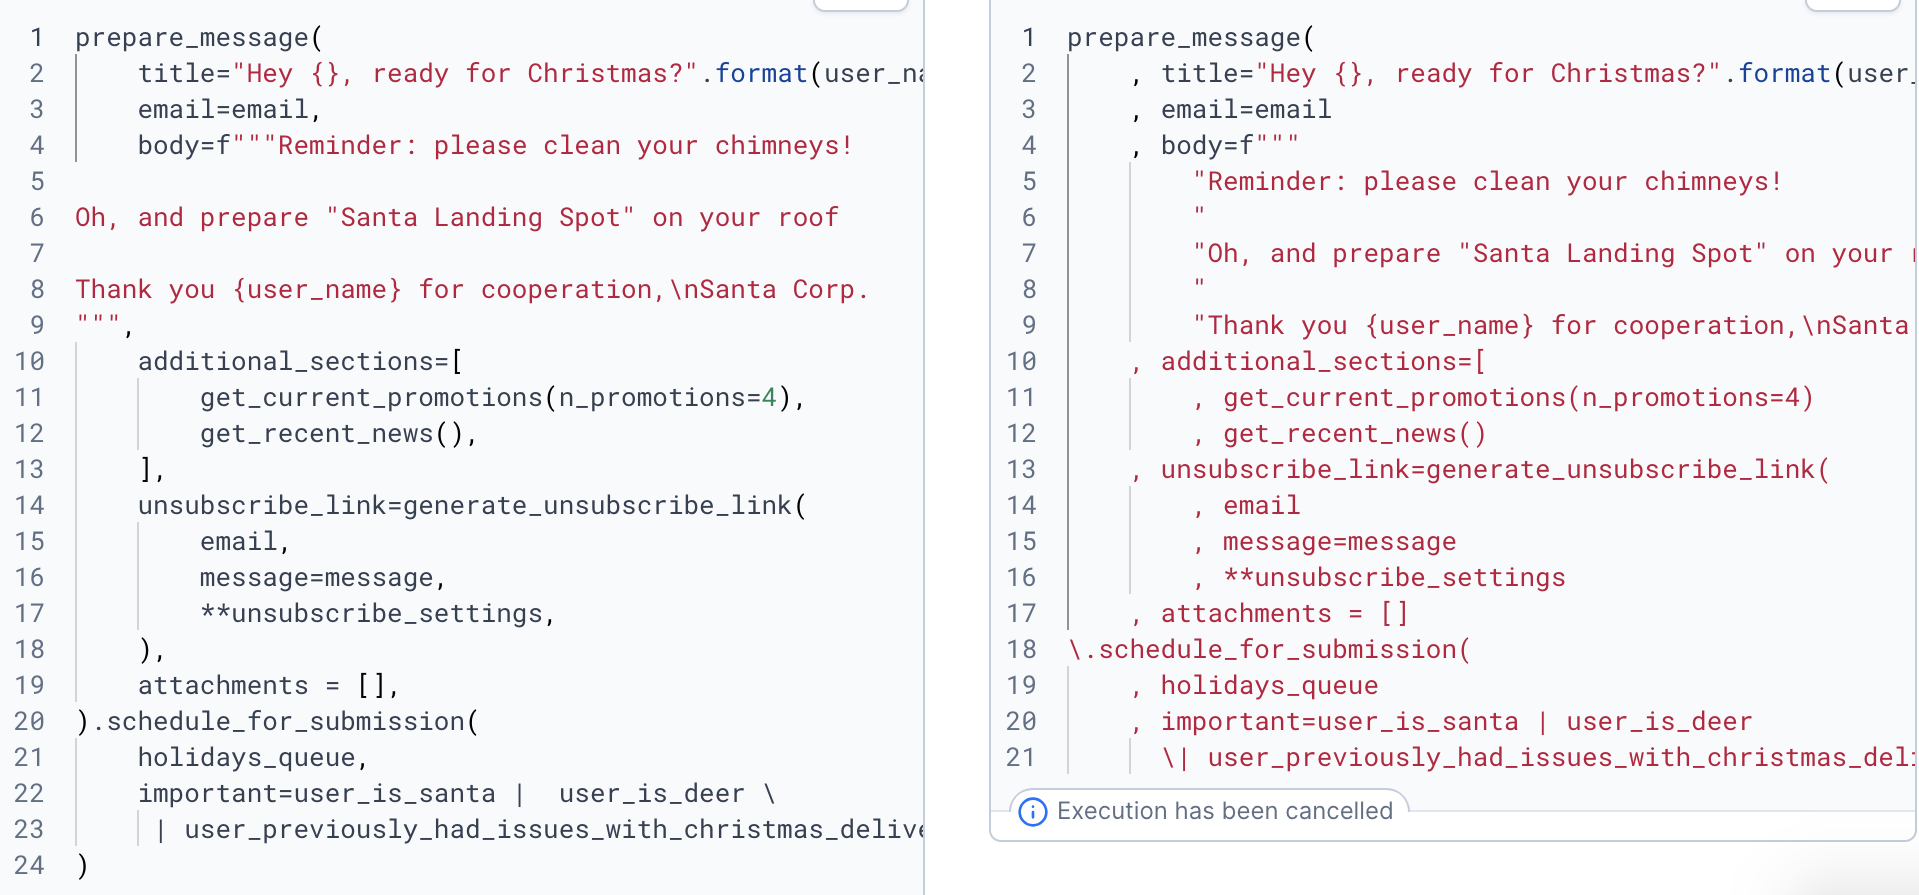This screenshot has height=895, width=1919.
Task: Click the number 4 in left n_promotions argument
Action: (769, 397)
